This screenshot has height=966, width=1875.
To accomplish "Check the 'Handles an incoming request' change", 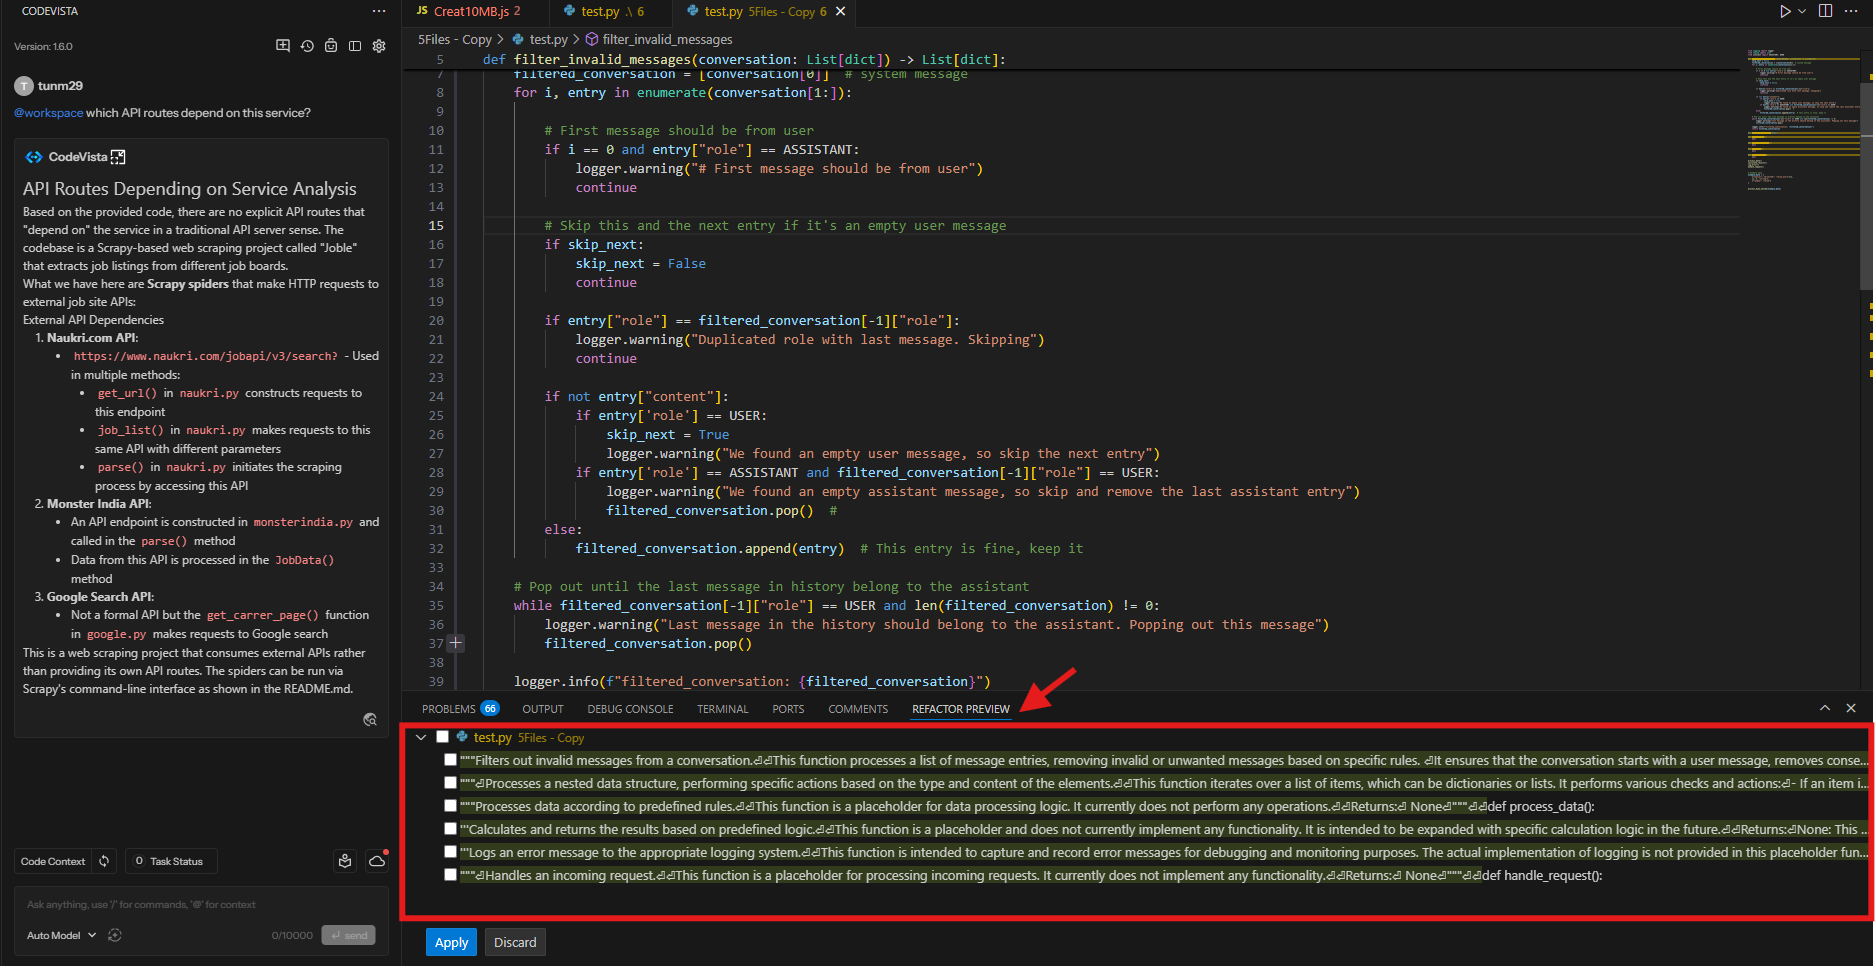I will point(451,875).
